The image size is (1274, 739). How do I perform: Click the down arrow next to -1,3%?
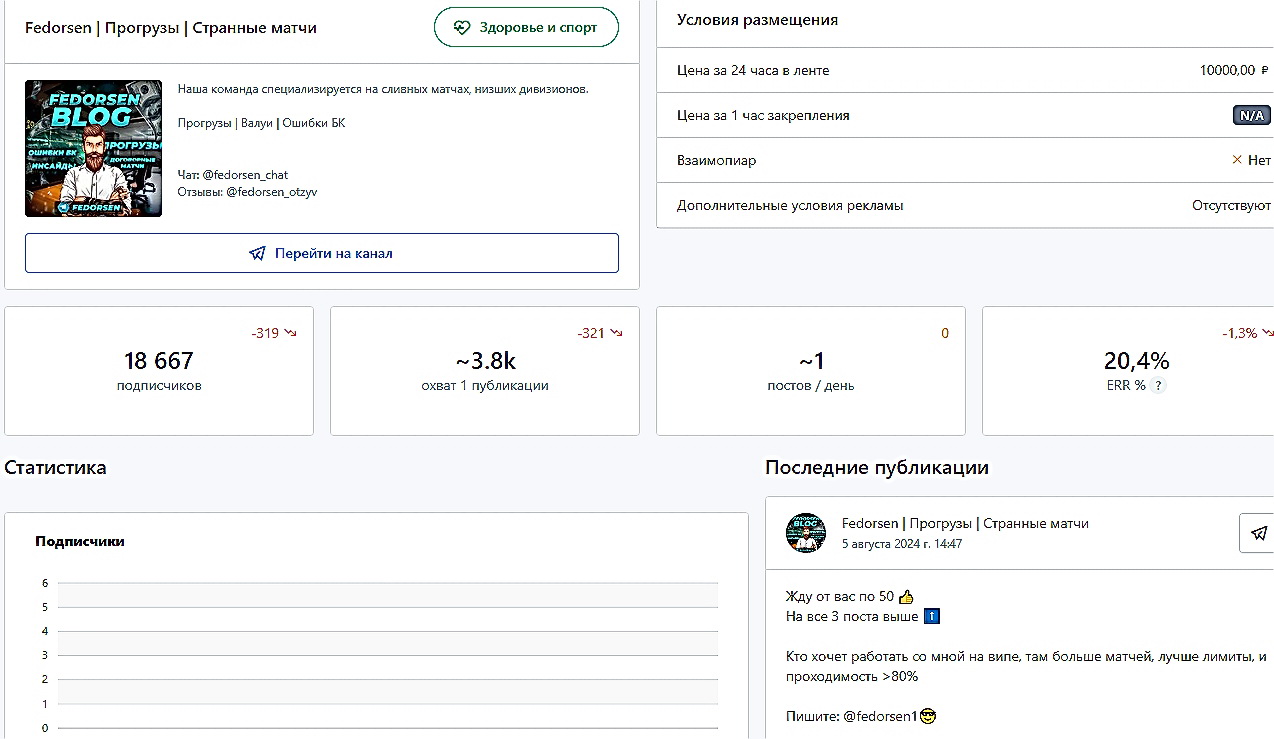coord(1268,333)
